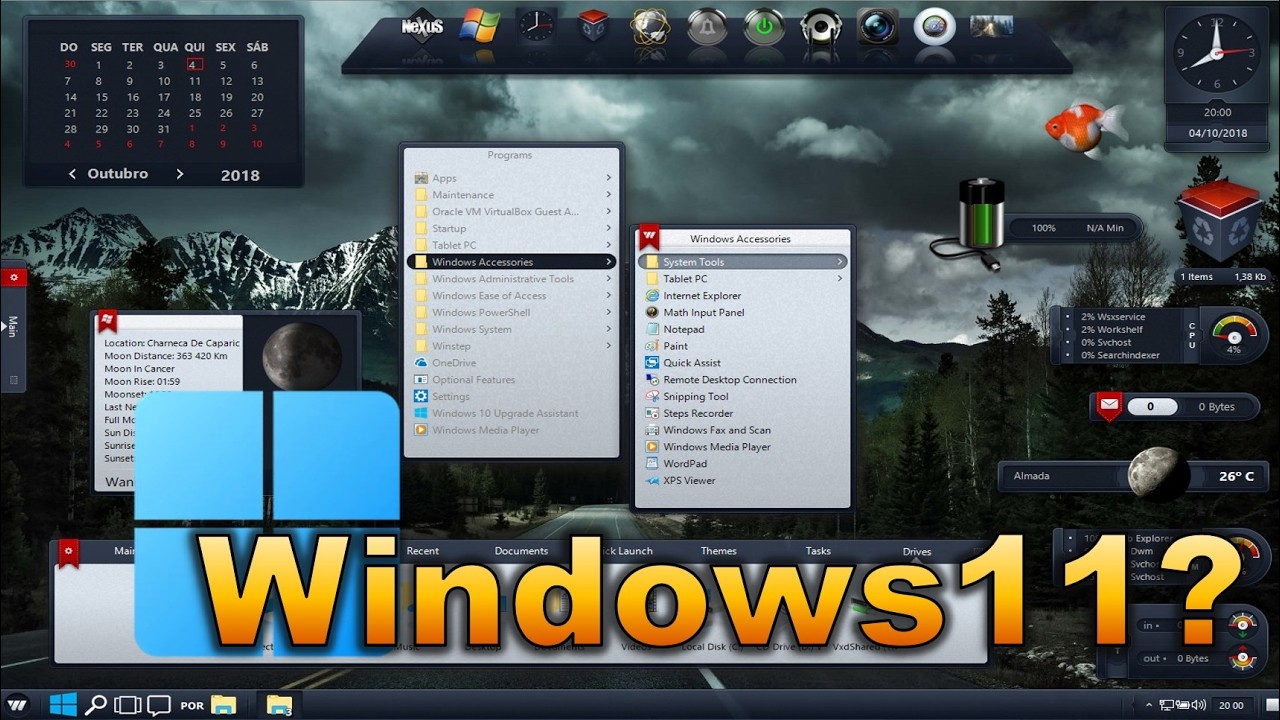This screenshot has height=720, width=1280.
Task: Click the white gauge meter dock icon
Action: click(x=935, y=27)
